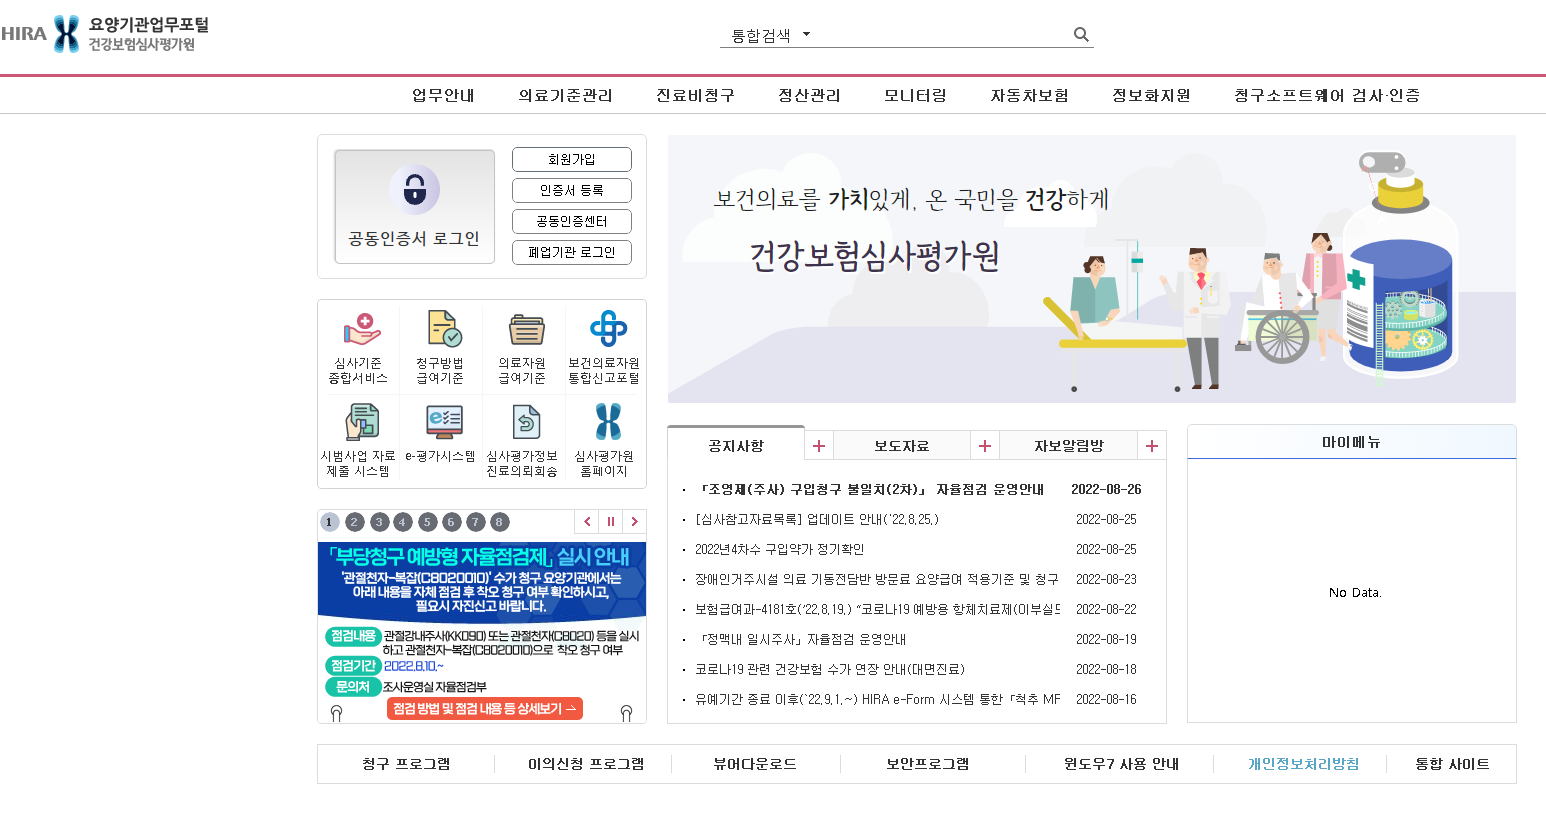Image resolution: width=1546 pixels, height=817 pixels.
Task: Go to previous banner slide
Action: tap(587, 522)
